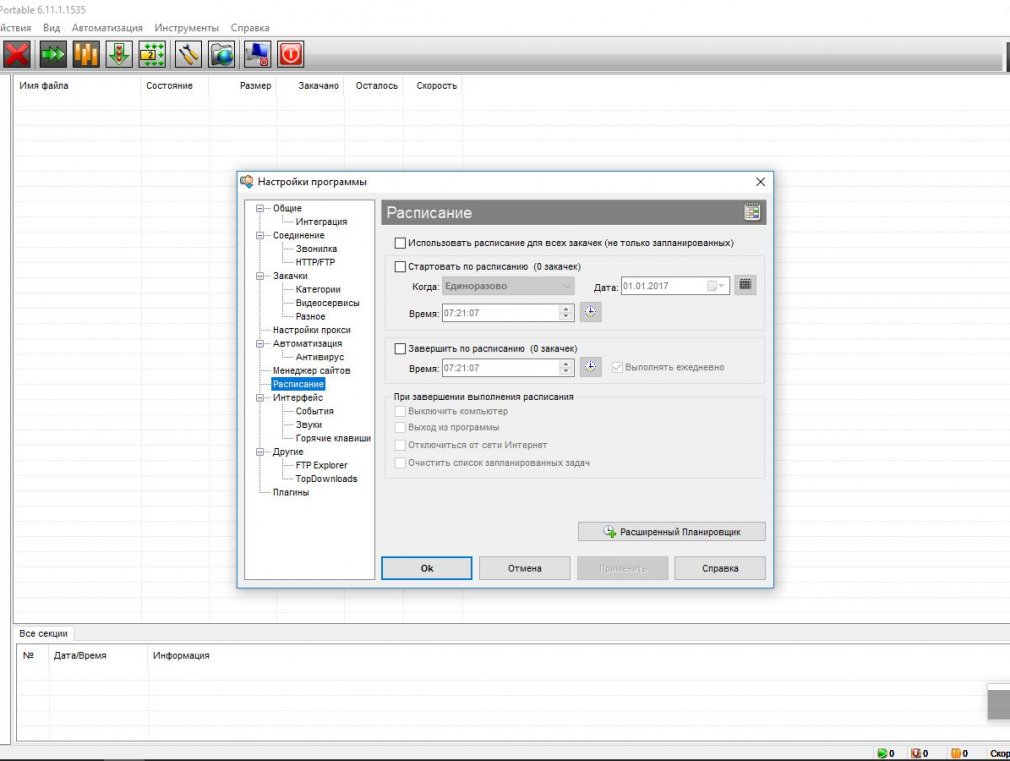Close the Настройки программы dialog

point(760,182)
